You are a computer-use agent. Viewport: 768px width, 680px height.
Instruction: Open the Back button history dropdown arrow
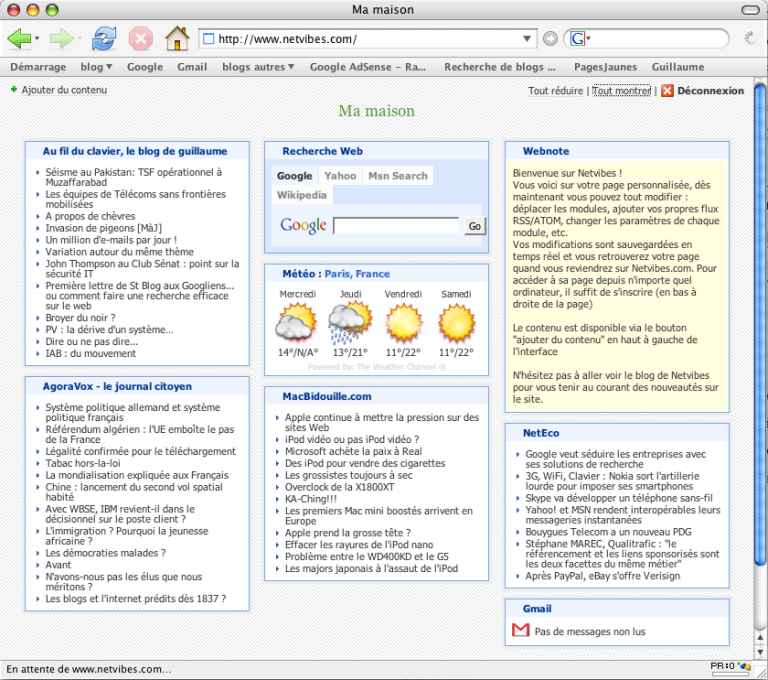pyautogui.click(x=37, y=38)
